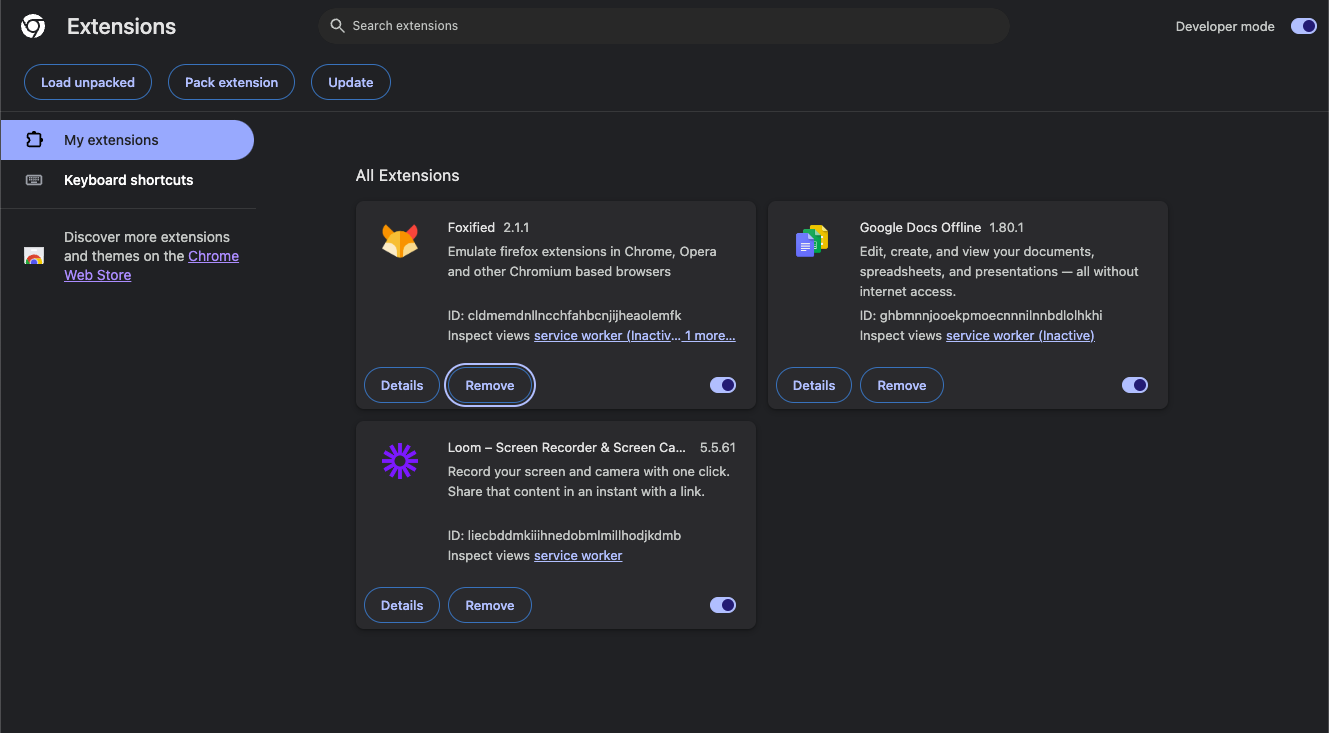
Task: Open the My extensions section
Action: pos(127,140)
